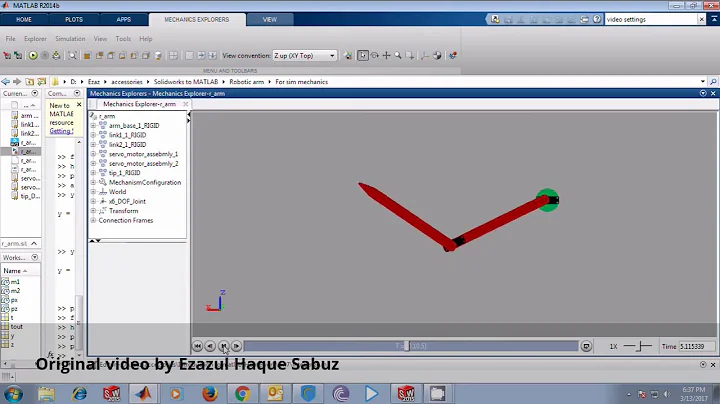
Task: Choose the Rotate view tool icon
Action: [x=375, y=56]
